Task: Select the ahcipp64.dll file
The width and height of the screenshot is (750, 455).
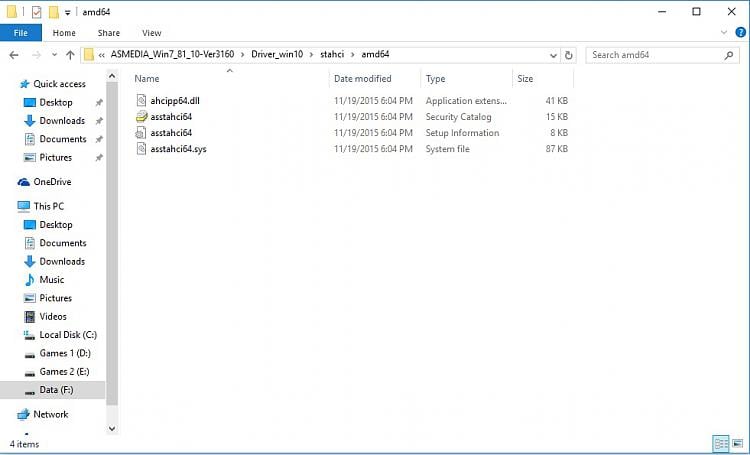Action: 175,100
